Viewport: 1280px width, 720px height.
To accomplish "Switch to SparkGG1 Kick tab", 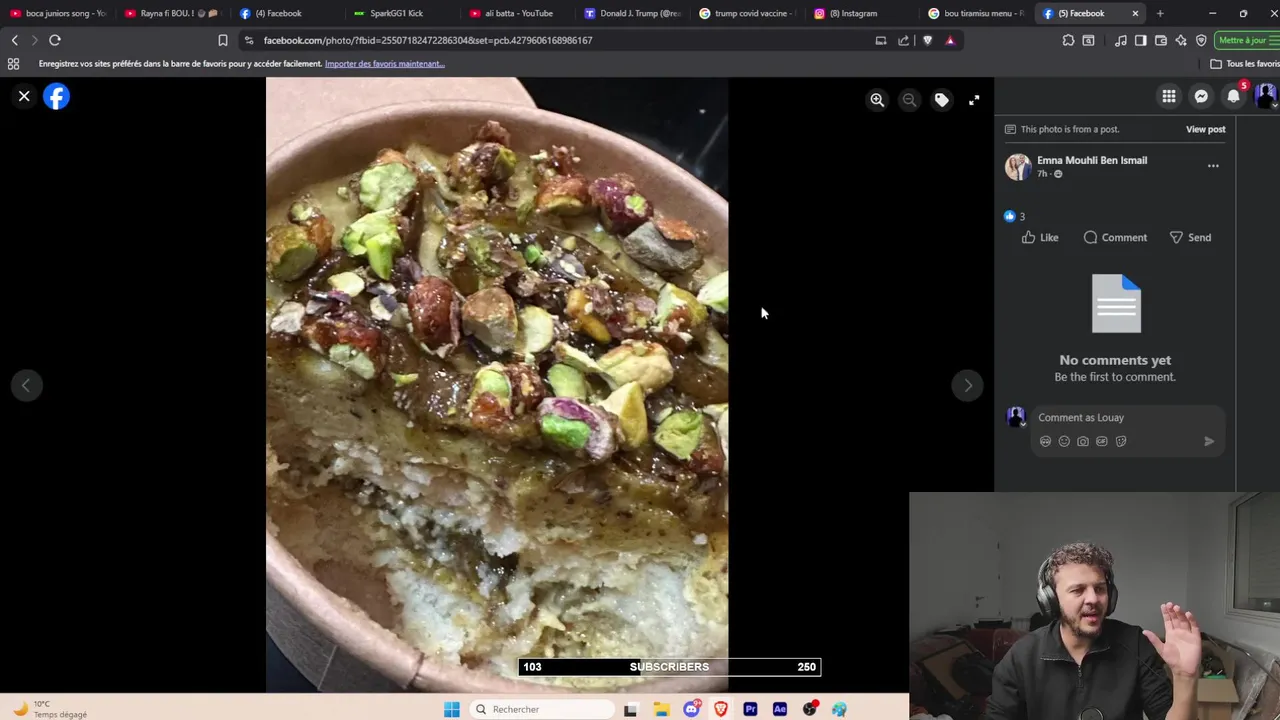I will (x=402, y=13).
